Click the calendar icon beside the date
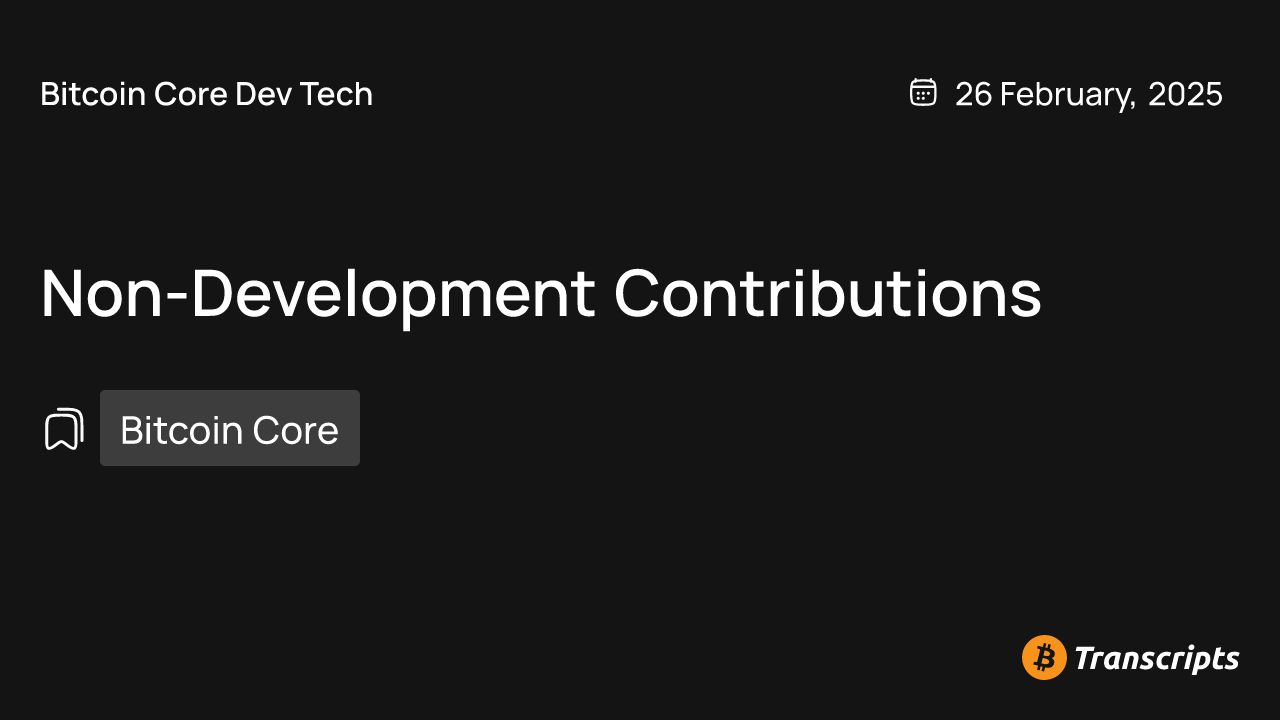 coord(922,92)
